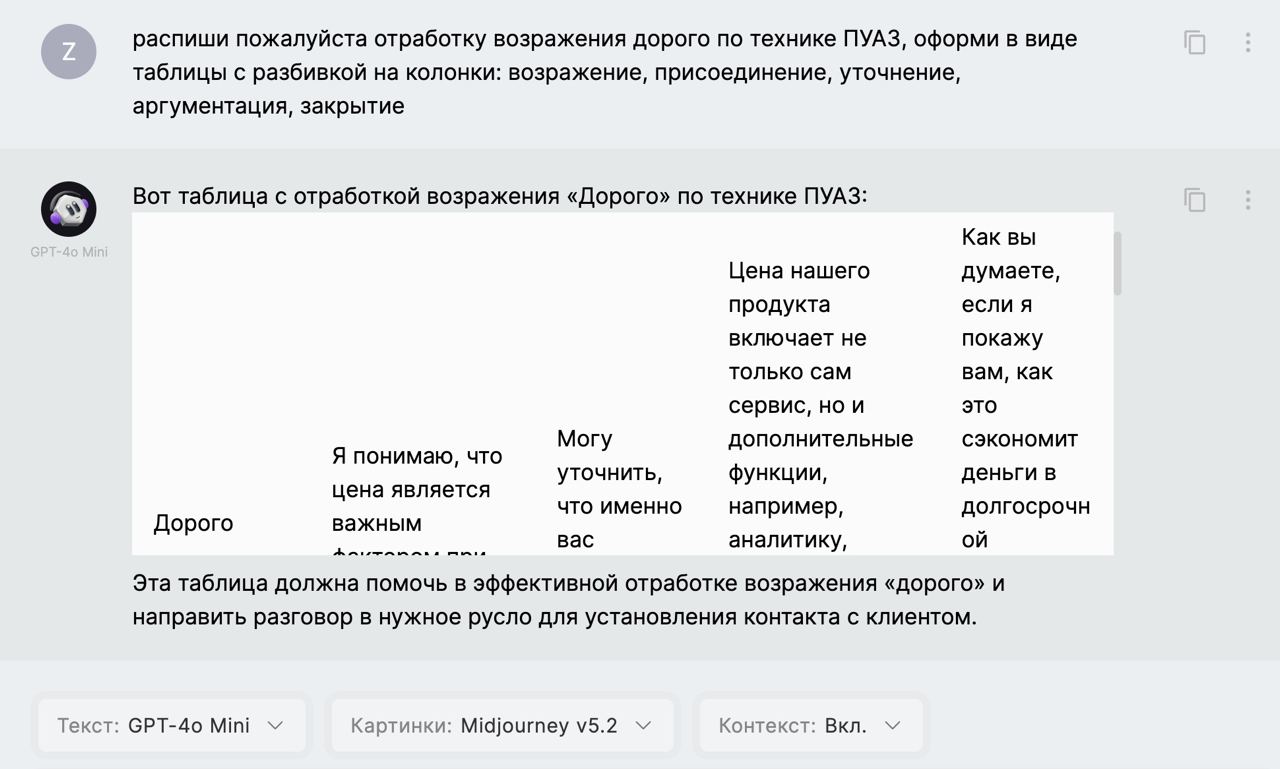Click the embedded objection-handling table
This screenshot has height=769, width=1280.
tap(620, 385)
